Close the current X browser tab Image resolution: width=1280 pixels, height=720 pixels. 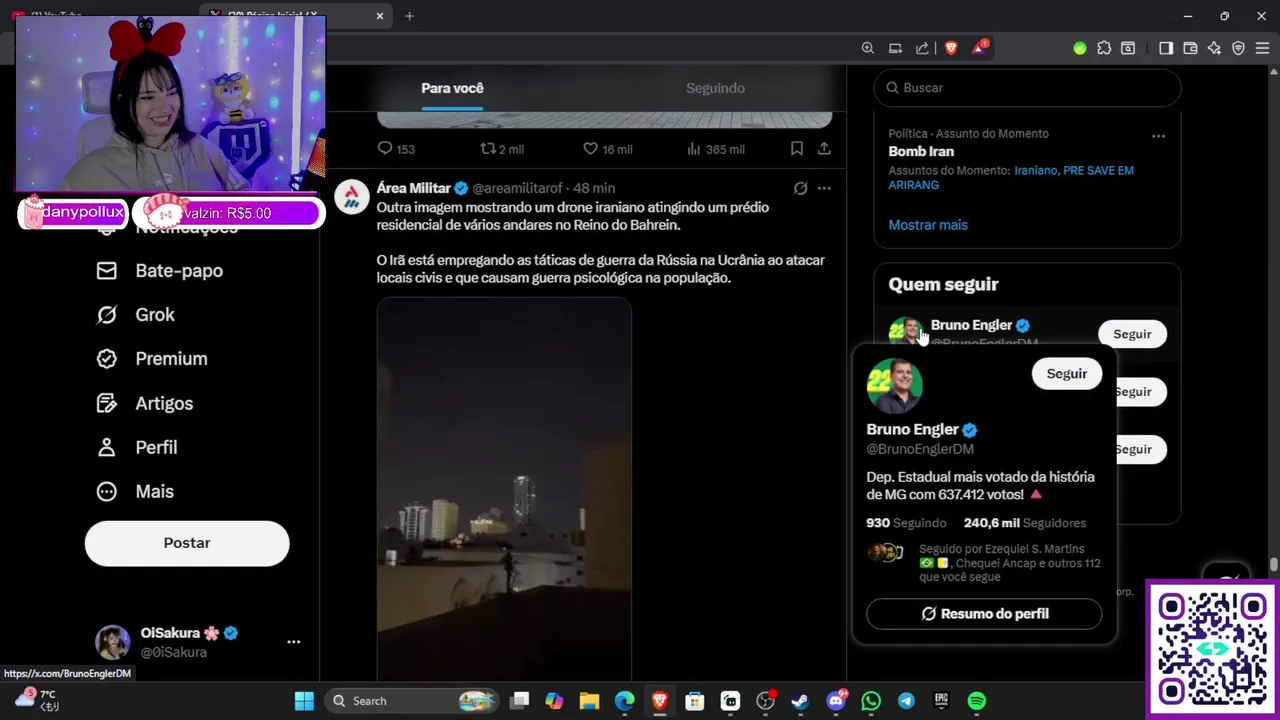380,16
